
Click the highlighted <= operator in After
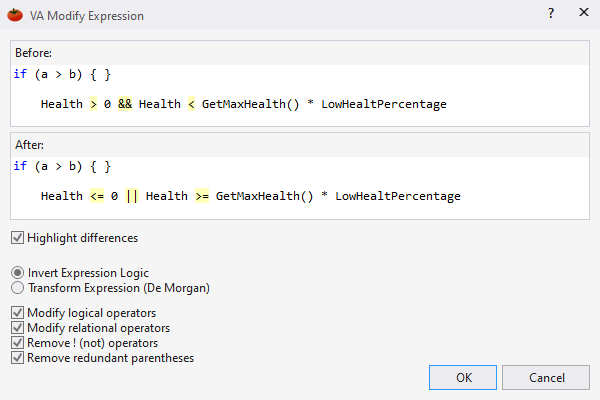point(97,196)
